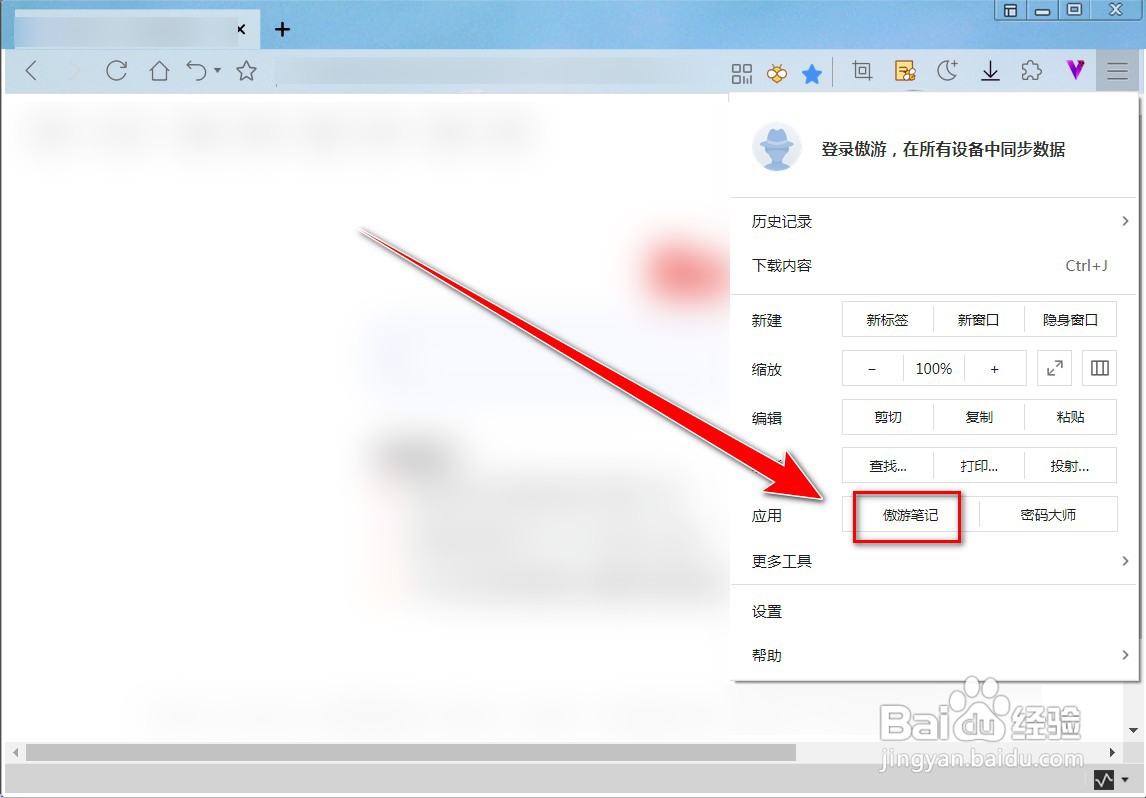Open the extensions puzzle icon

coord(1031,71)
